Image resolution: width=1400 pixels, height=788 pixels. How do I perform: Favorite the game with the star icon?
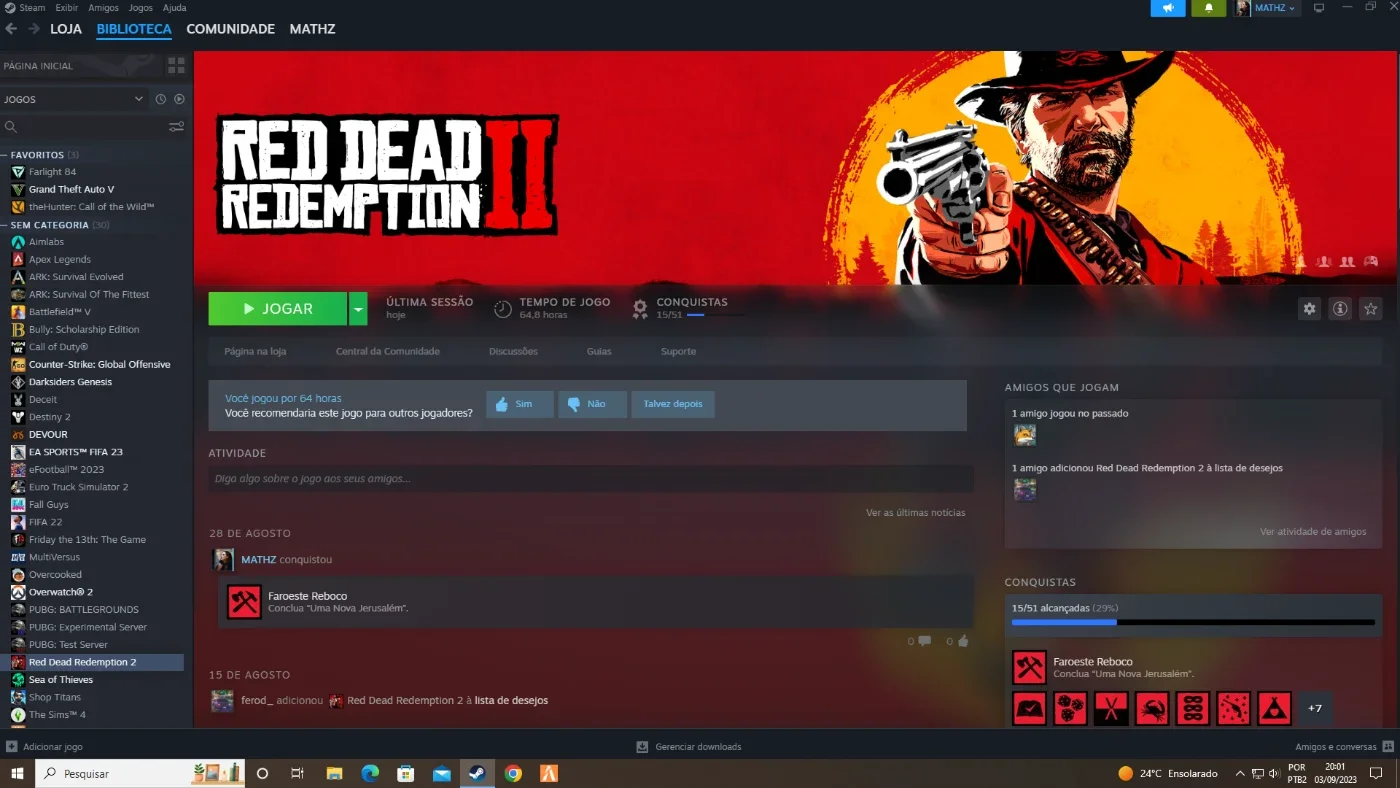[x=1371, y=309]
